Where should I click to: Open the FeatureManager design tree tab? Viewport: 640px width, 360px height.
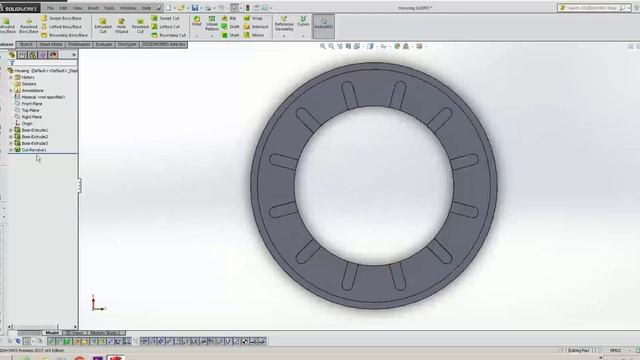pyautogui.click(x=12, y=55)
